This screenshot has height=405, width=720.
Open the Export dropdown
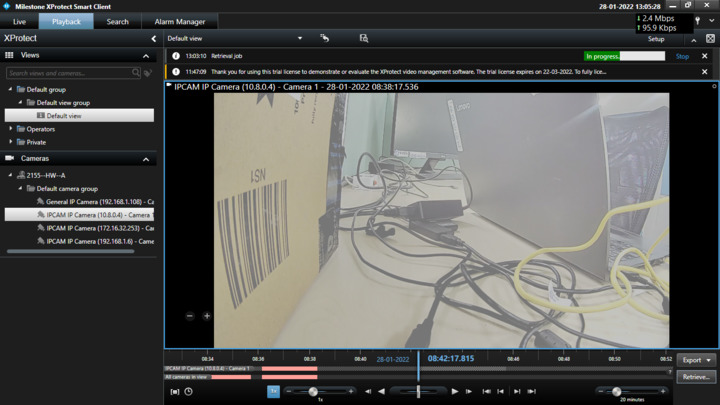point(696,360)
